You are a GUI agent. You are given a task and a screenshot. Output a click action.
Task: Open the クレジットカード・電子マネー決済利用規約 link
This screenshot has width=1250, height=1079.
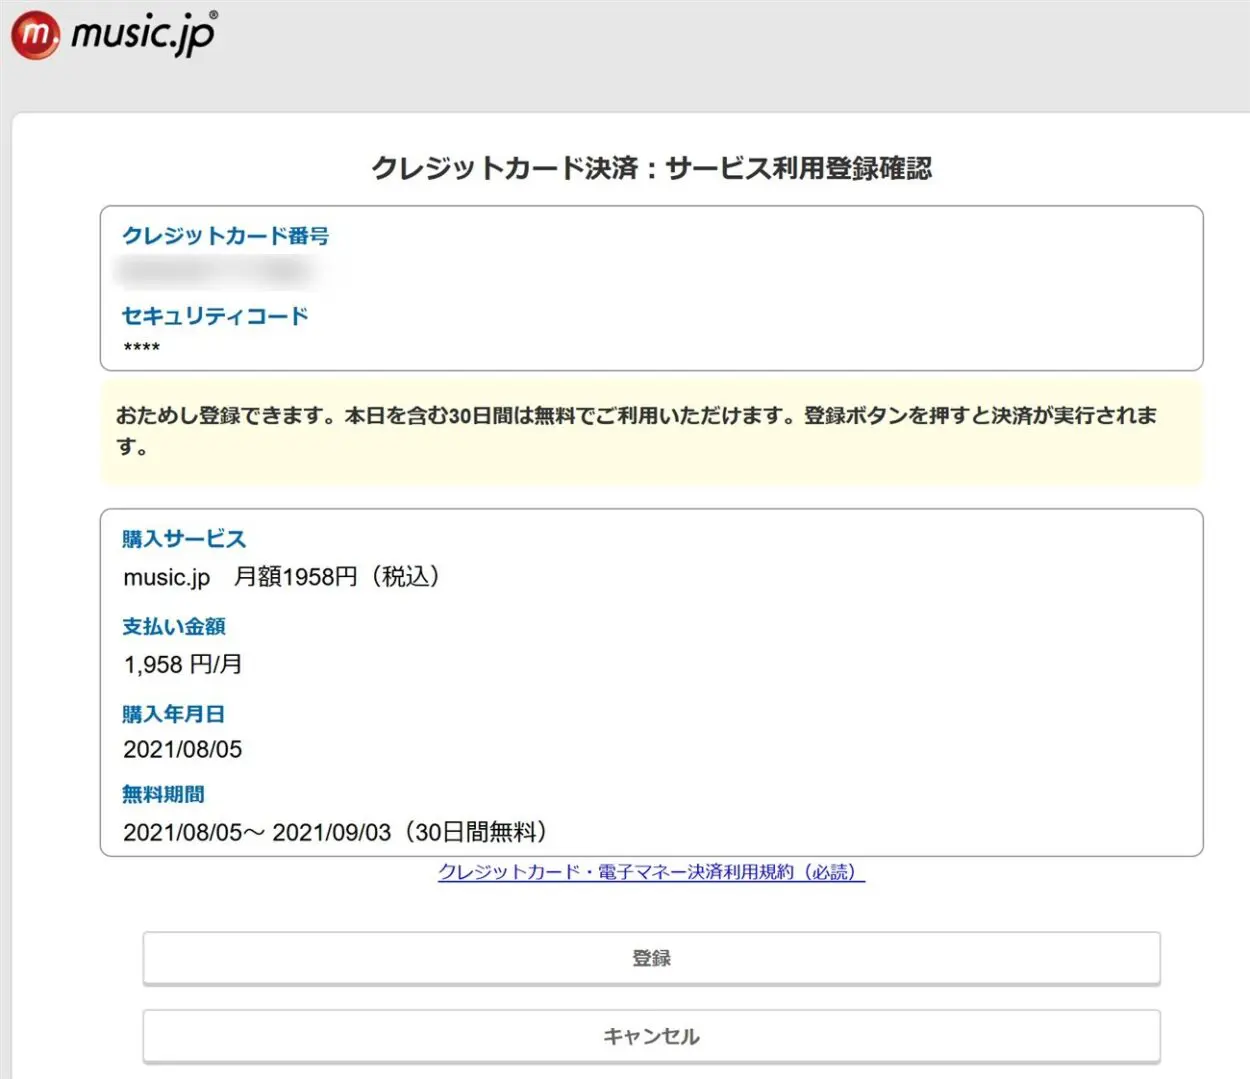(651, 872)
